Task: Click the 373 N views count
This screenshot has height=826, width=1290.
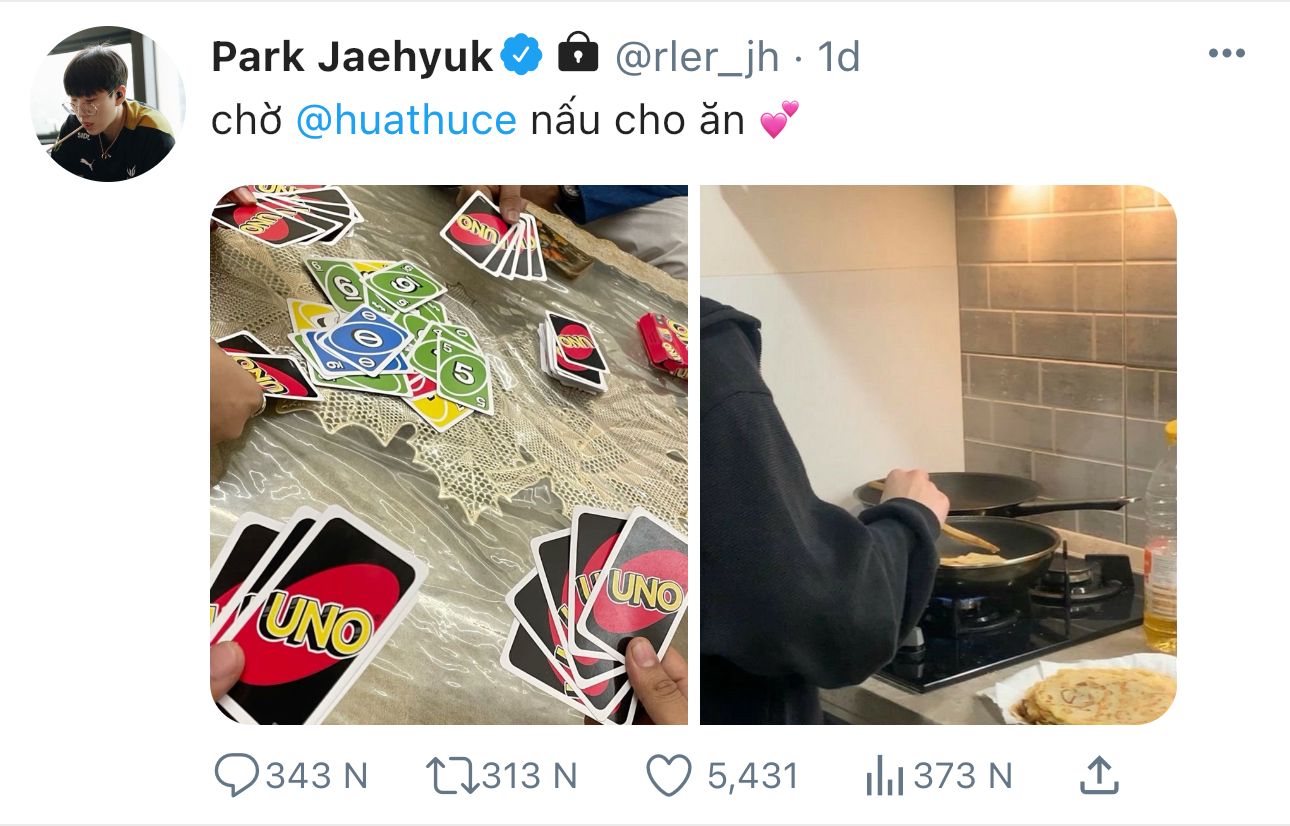Action: (962, 776)
